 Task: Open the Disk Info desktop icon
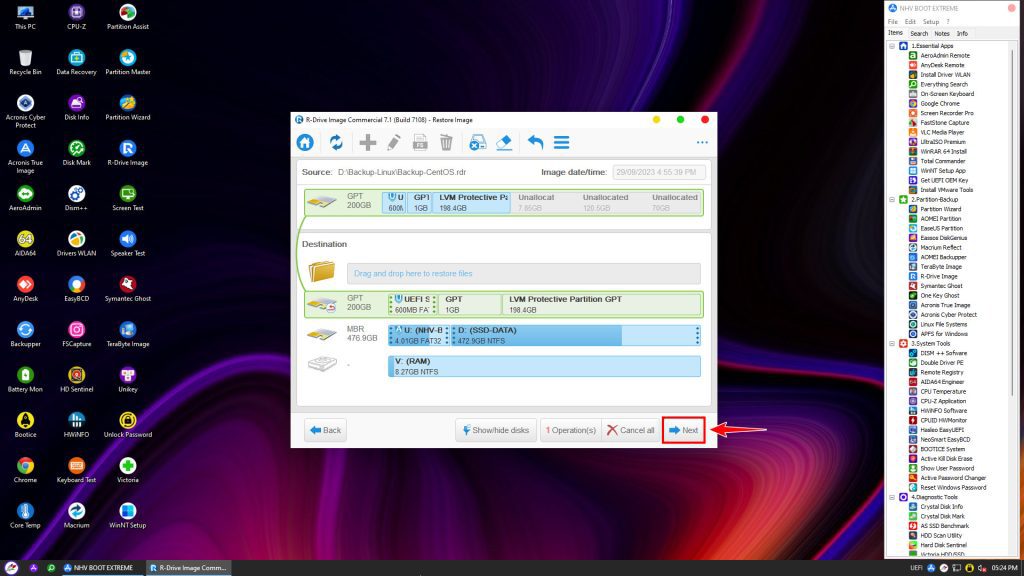(x=76, y=107)
